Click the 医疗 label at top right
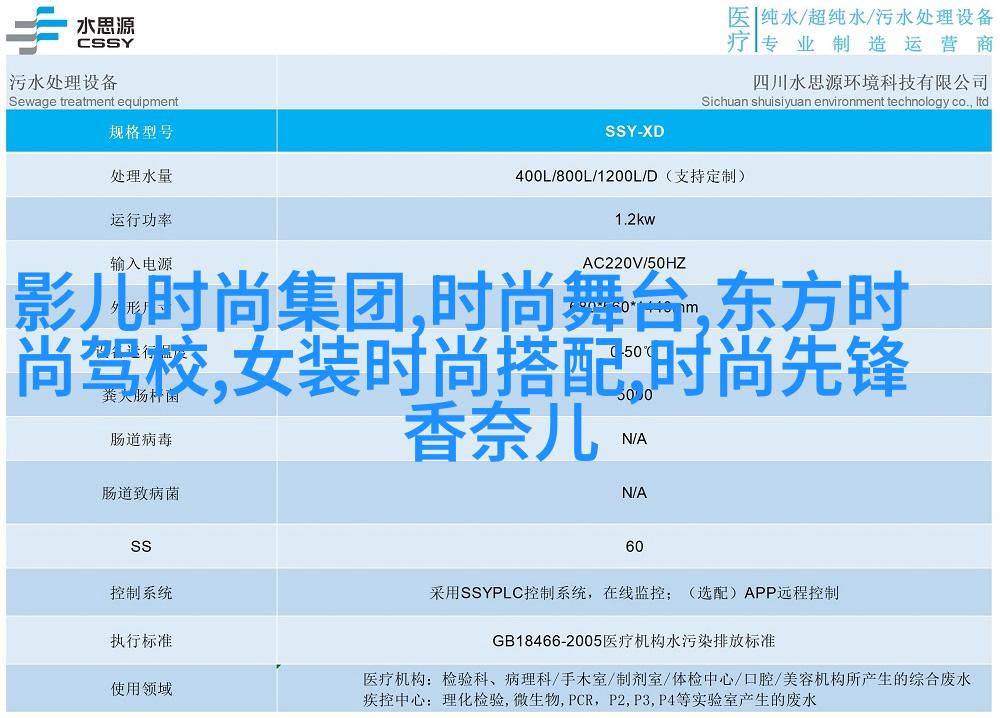This screenshot has height=718, width=1000. click(x=739, y=29)
